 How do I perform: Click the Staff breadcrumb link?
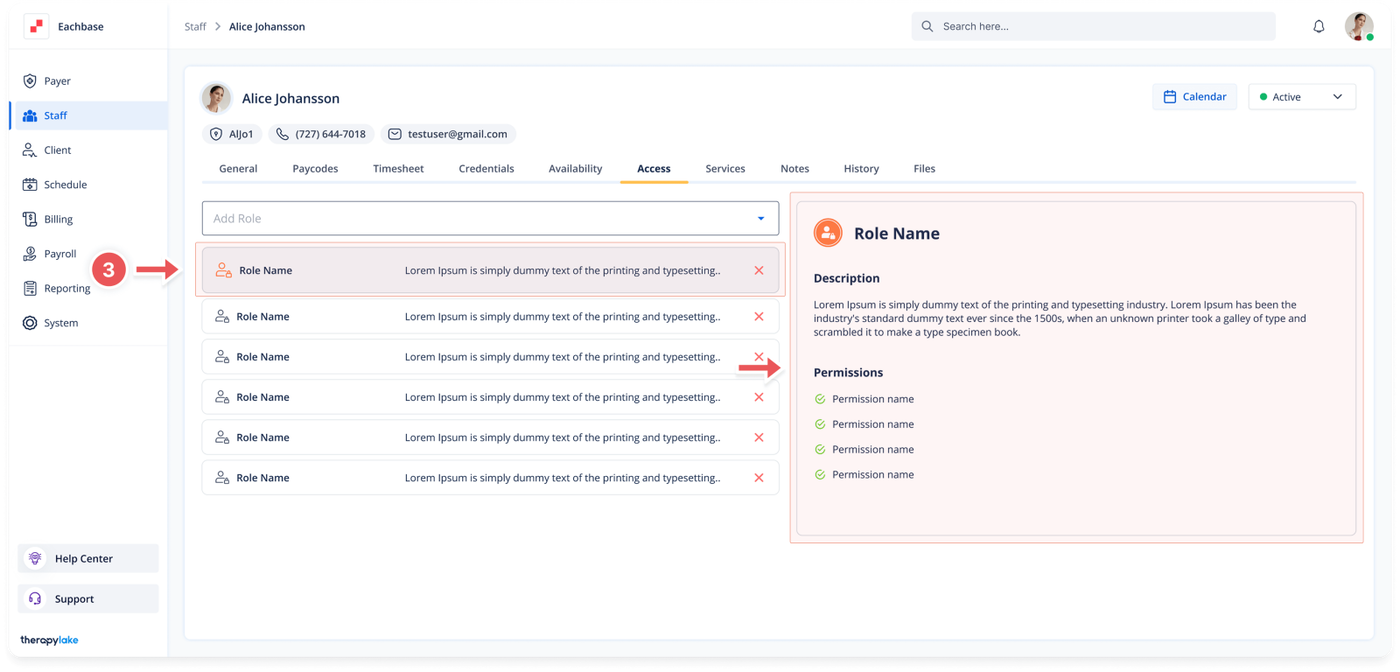point(195,27)
